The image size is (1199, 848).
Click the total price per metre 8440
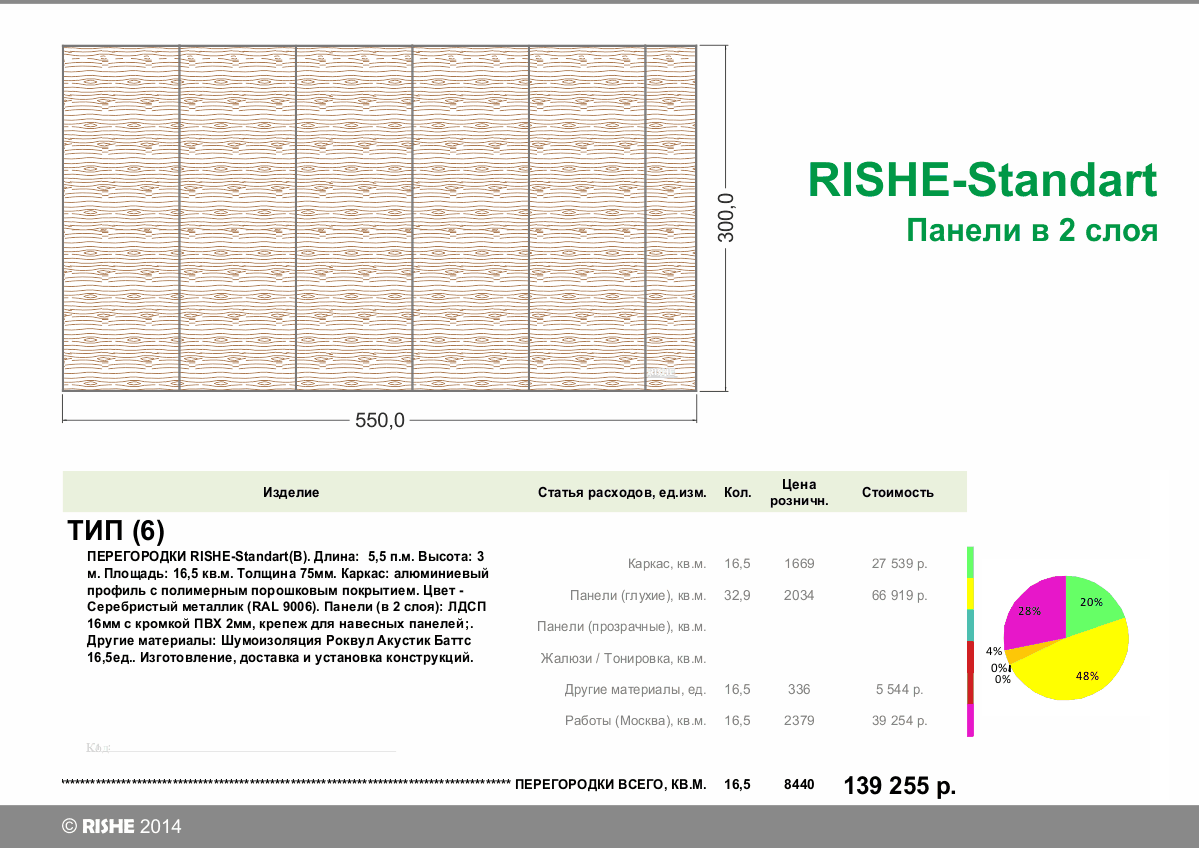click(799, 785)
